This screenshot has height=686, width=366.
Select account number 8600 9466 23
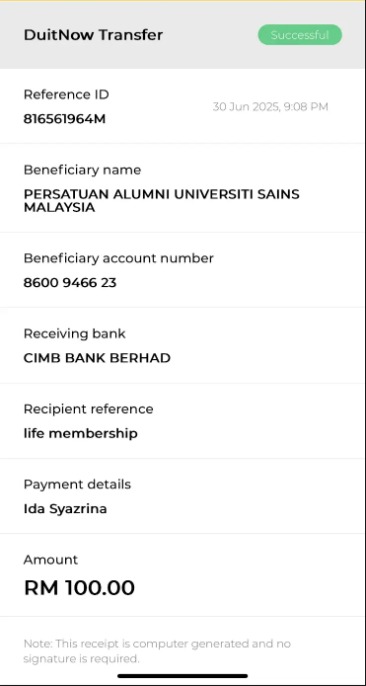(x=70, y=283)
